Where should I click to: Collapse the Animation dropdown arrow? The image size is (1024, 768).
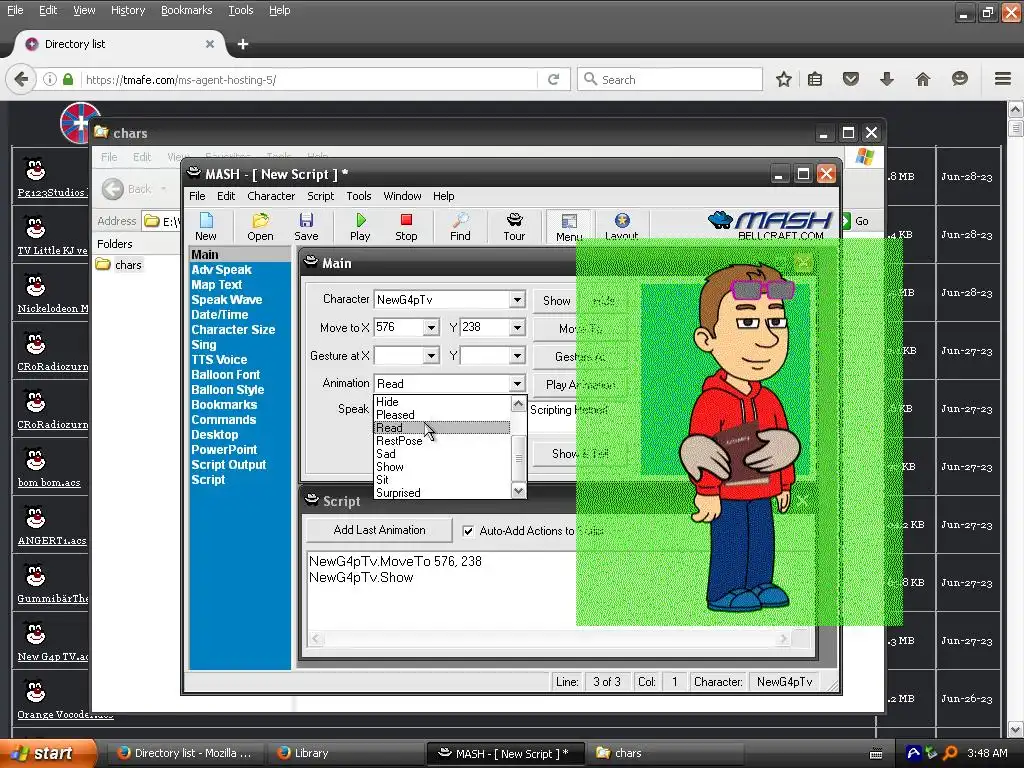517,383
